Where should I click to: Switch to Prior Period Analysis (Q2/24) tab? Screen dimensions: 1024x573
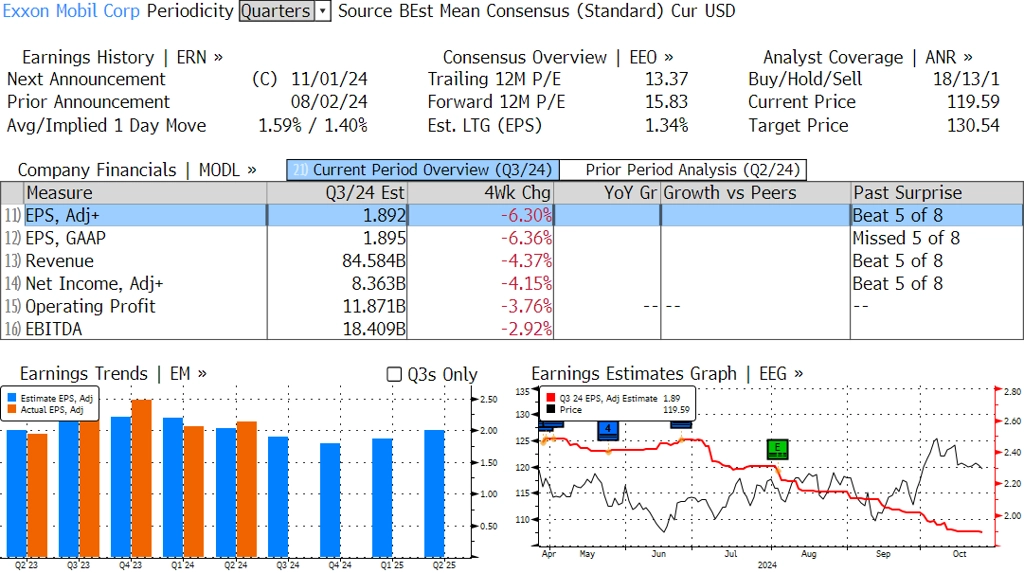tap(684, 170)
